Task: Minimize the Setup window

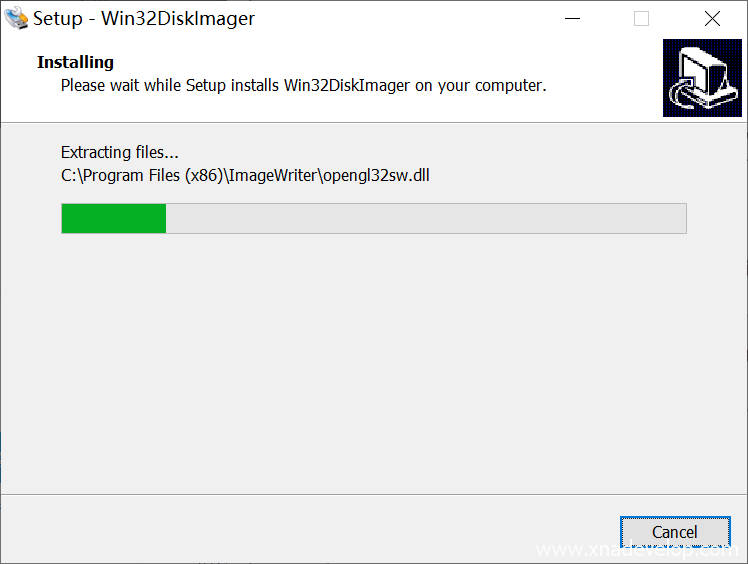Action: 572,19
